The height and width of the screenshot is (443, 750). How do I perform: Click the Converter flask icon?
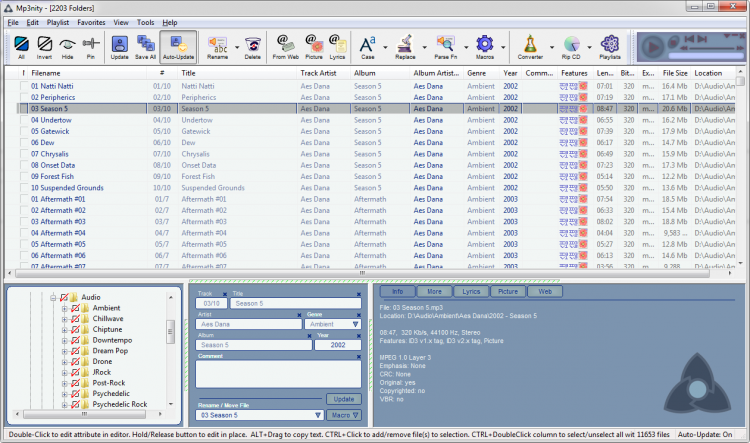[x=530, y=47]
